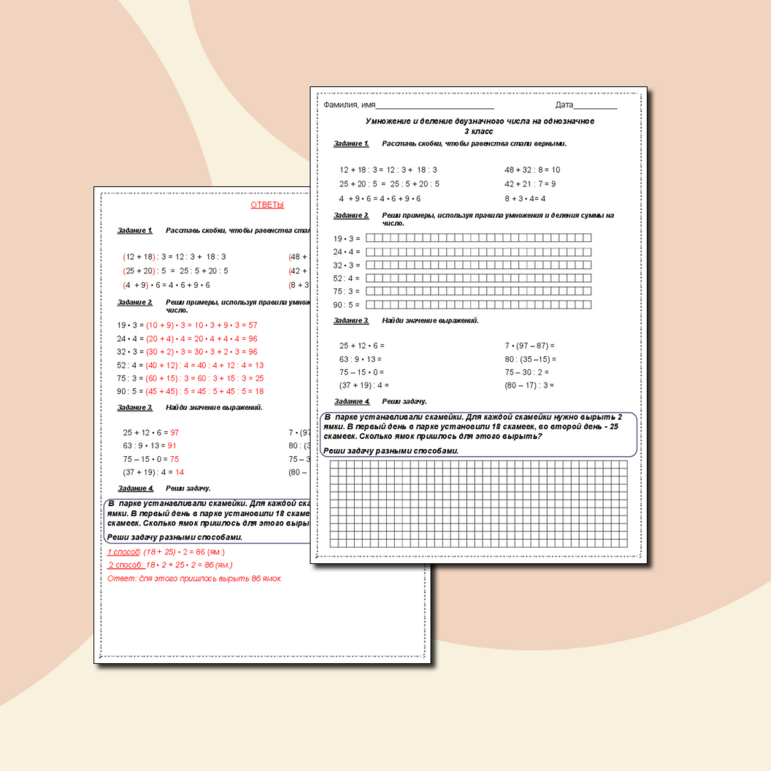The image size is (771, 771).
Task: Select the expression "48 + 32 : 8 = 10"
Action: pyautogui.click(x=532, y=170)
